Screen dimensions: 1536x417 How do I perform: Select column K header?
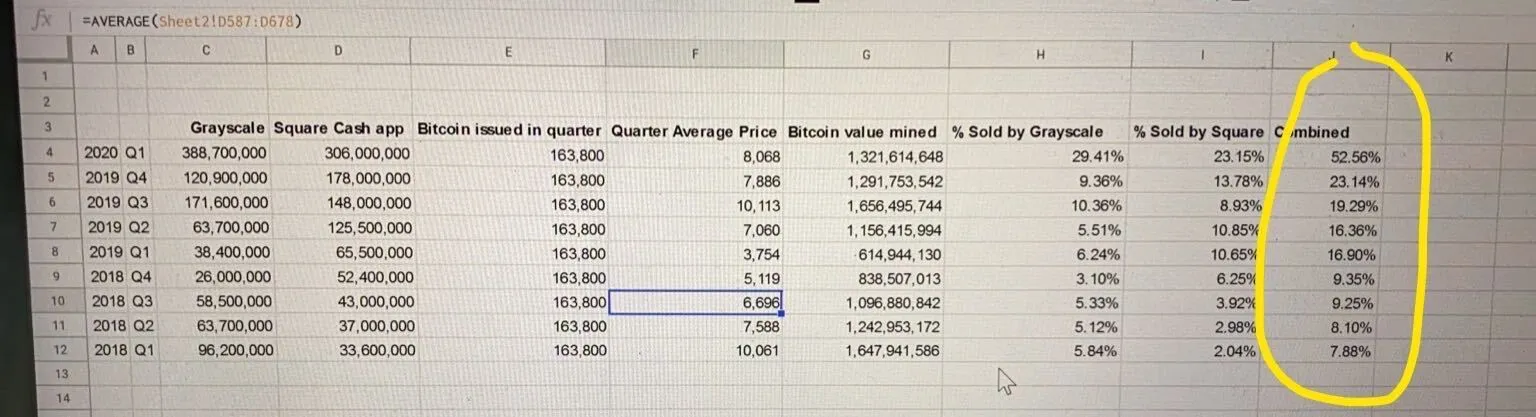tap(1449, 59)
